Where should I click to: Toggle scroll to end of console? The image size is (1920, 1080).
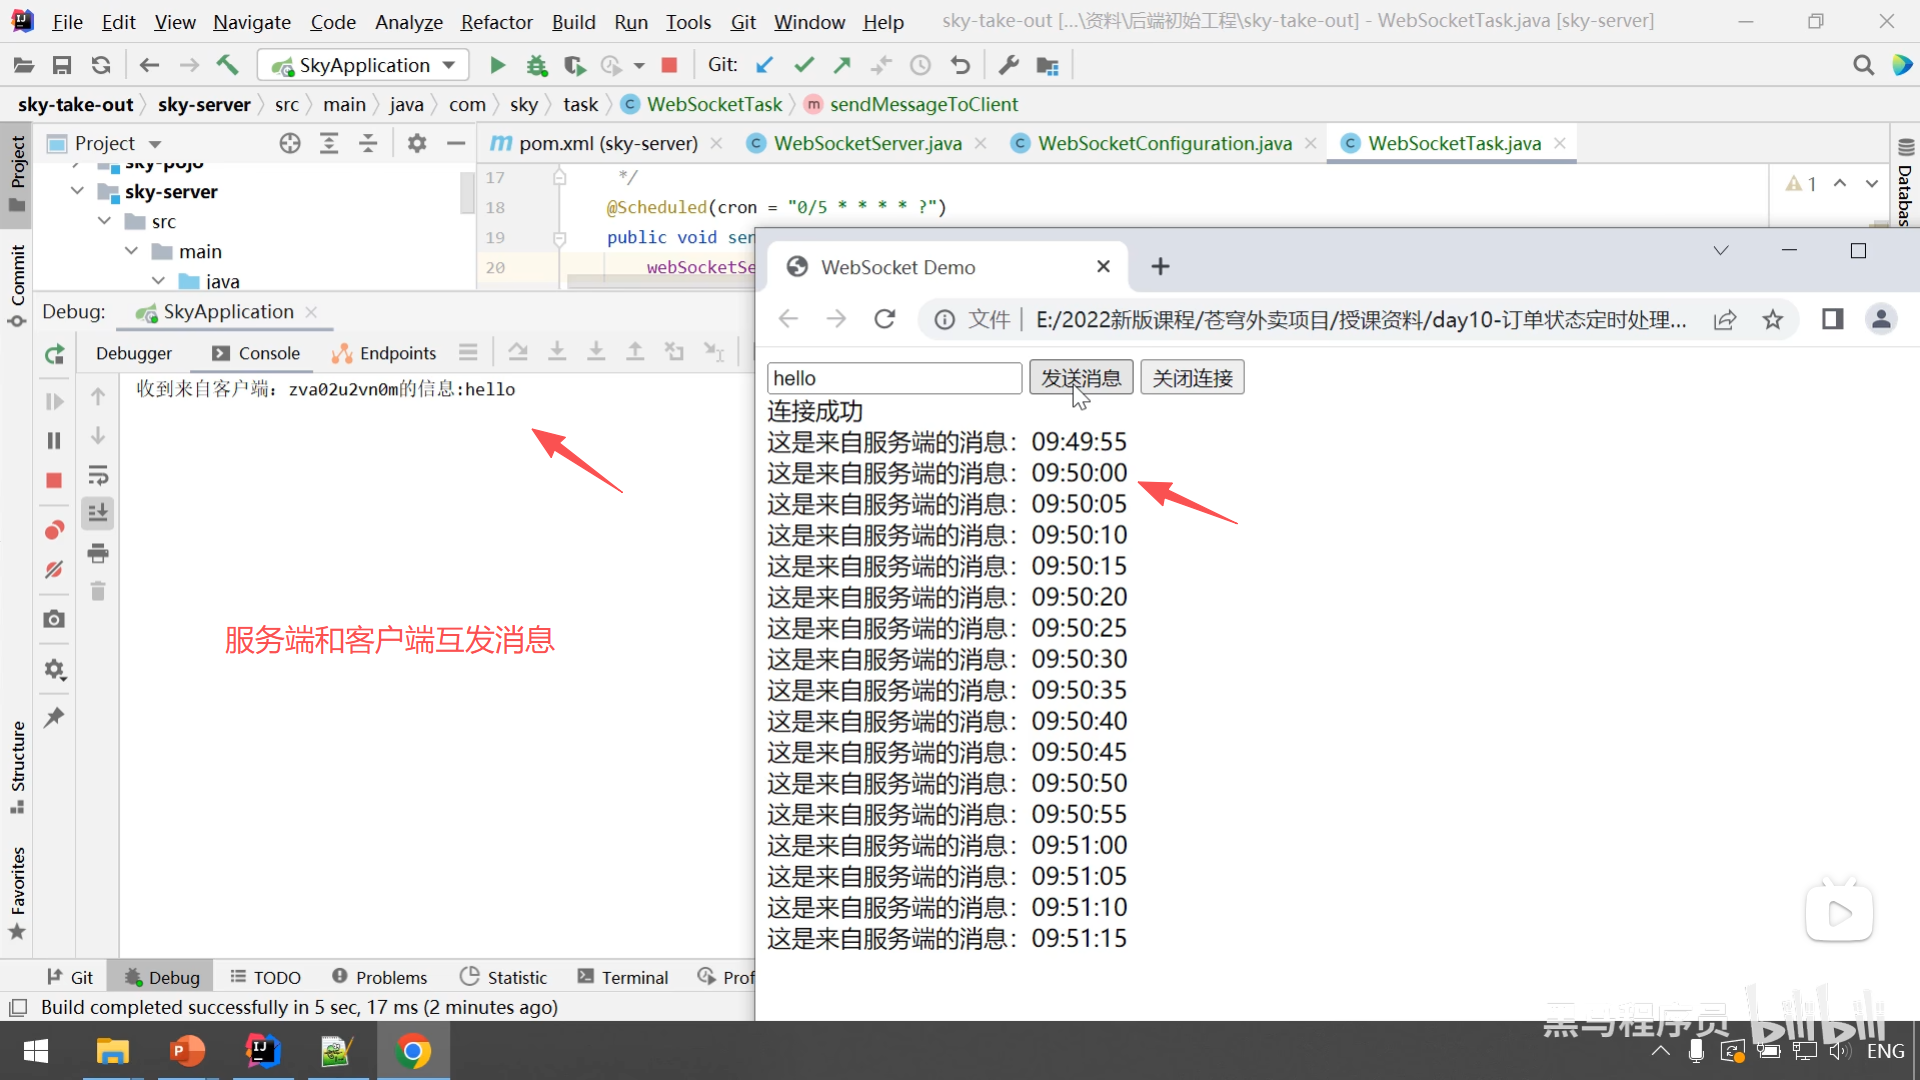coord(98,513)
